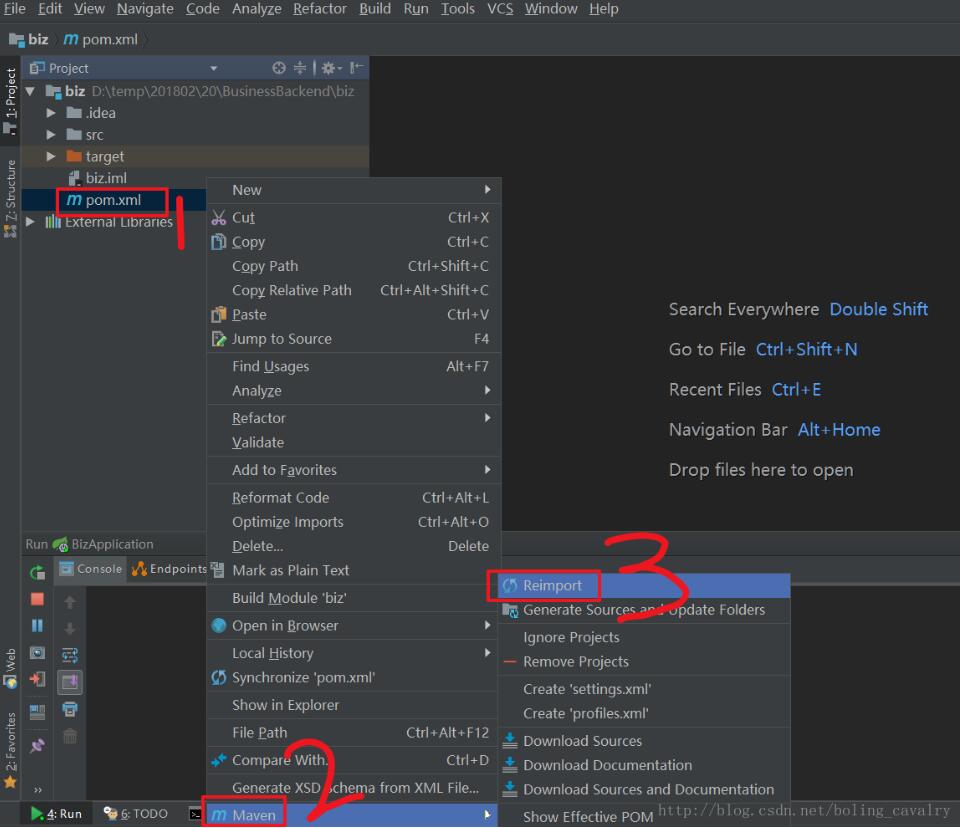Image resolution: width=960 pixels, height=828 pixels.
Task: Click the Print Console icon
Action: tap(70, 708)
